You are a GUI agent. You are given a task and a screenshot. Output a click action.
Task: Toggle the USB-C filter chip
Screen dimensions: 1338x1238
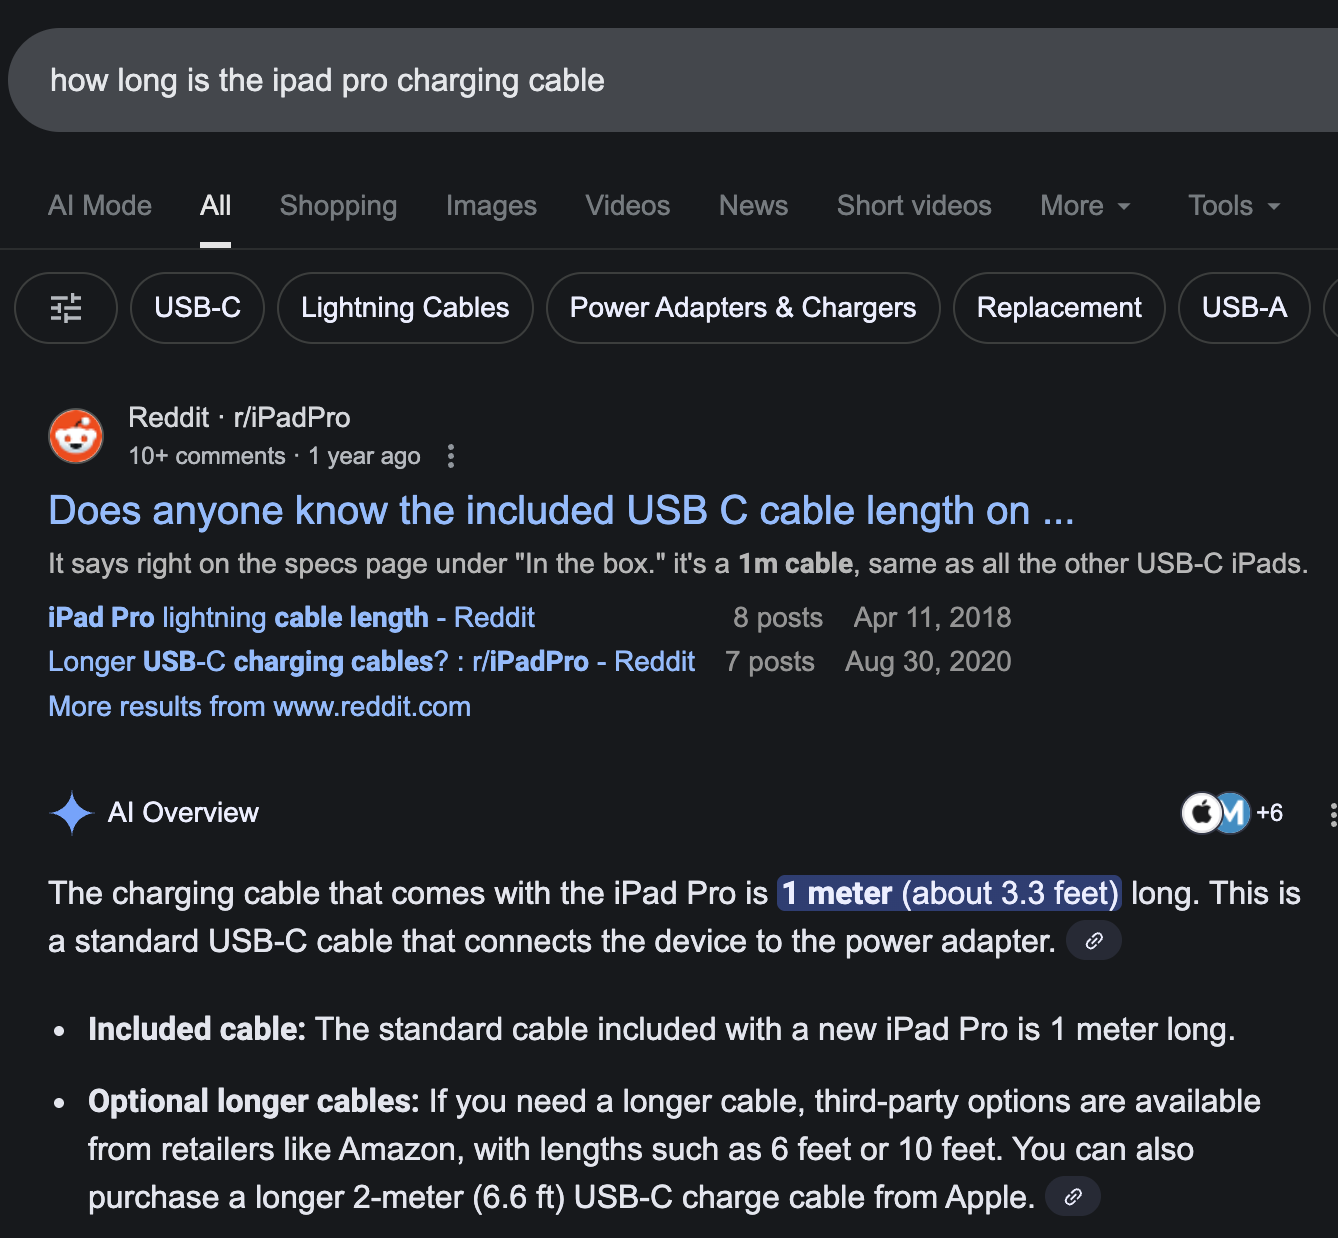pos(197,308)
